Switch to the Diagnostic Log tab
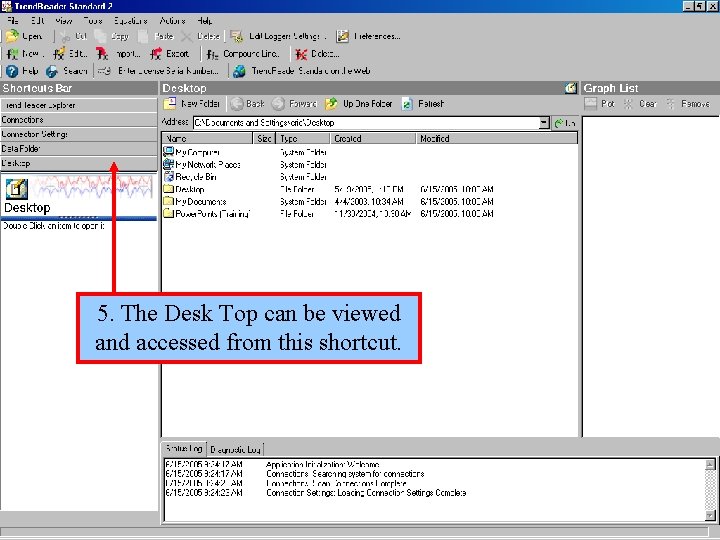Image resolution: width=720 pixels, height=540 pixels. 235,450
